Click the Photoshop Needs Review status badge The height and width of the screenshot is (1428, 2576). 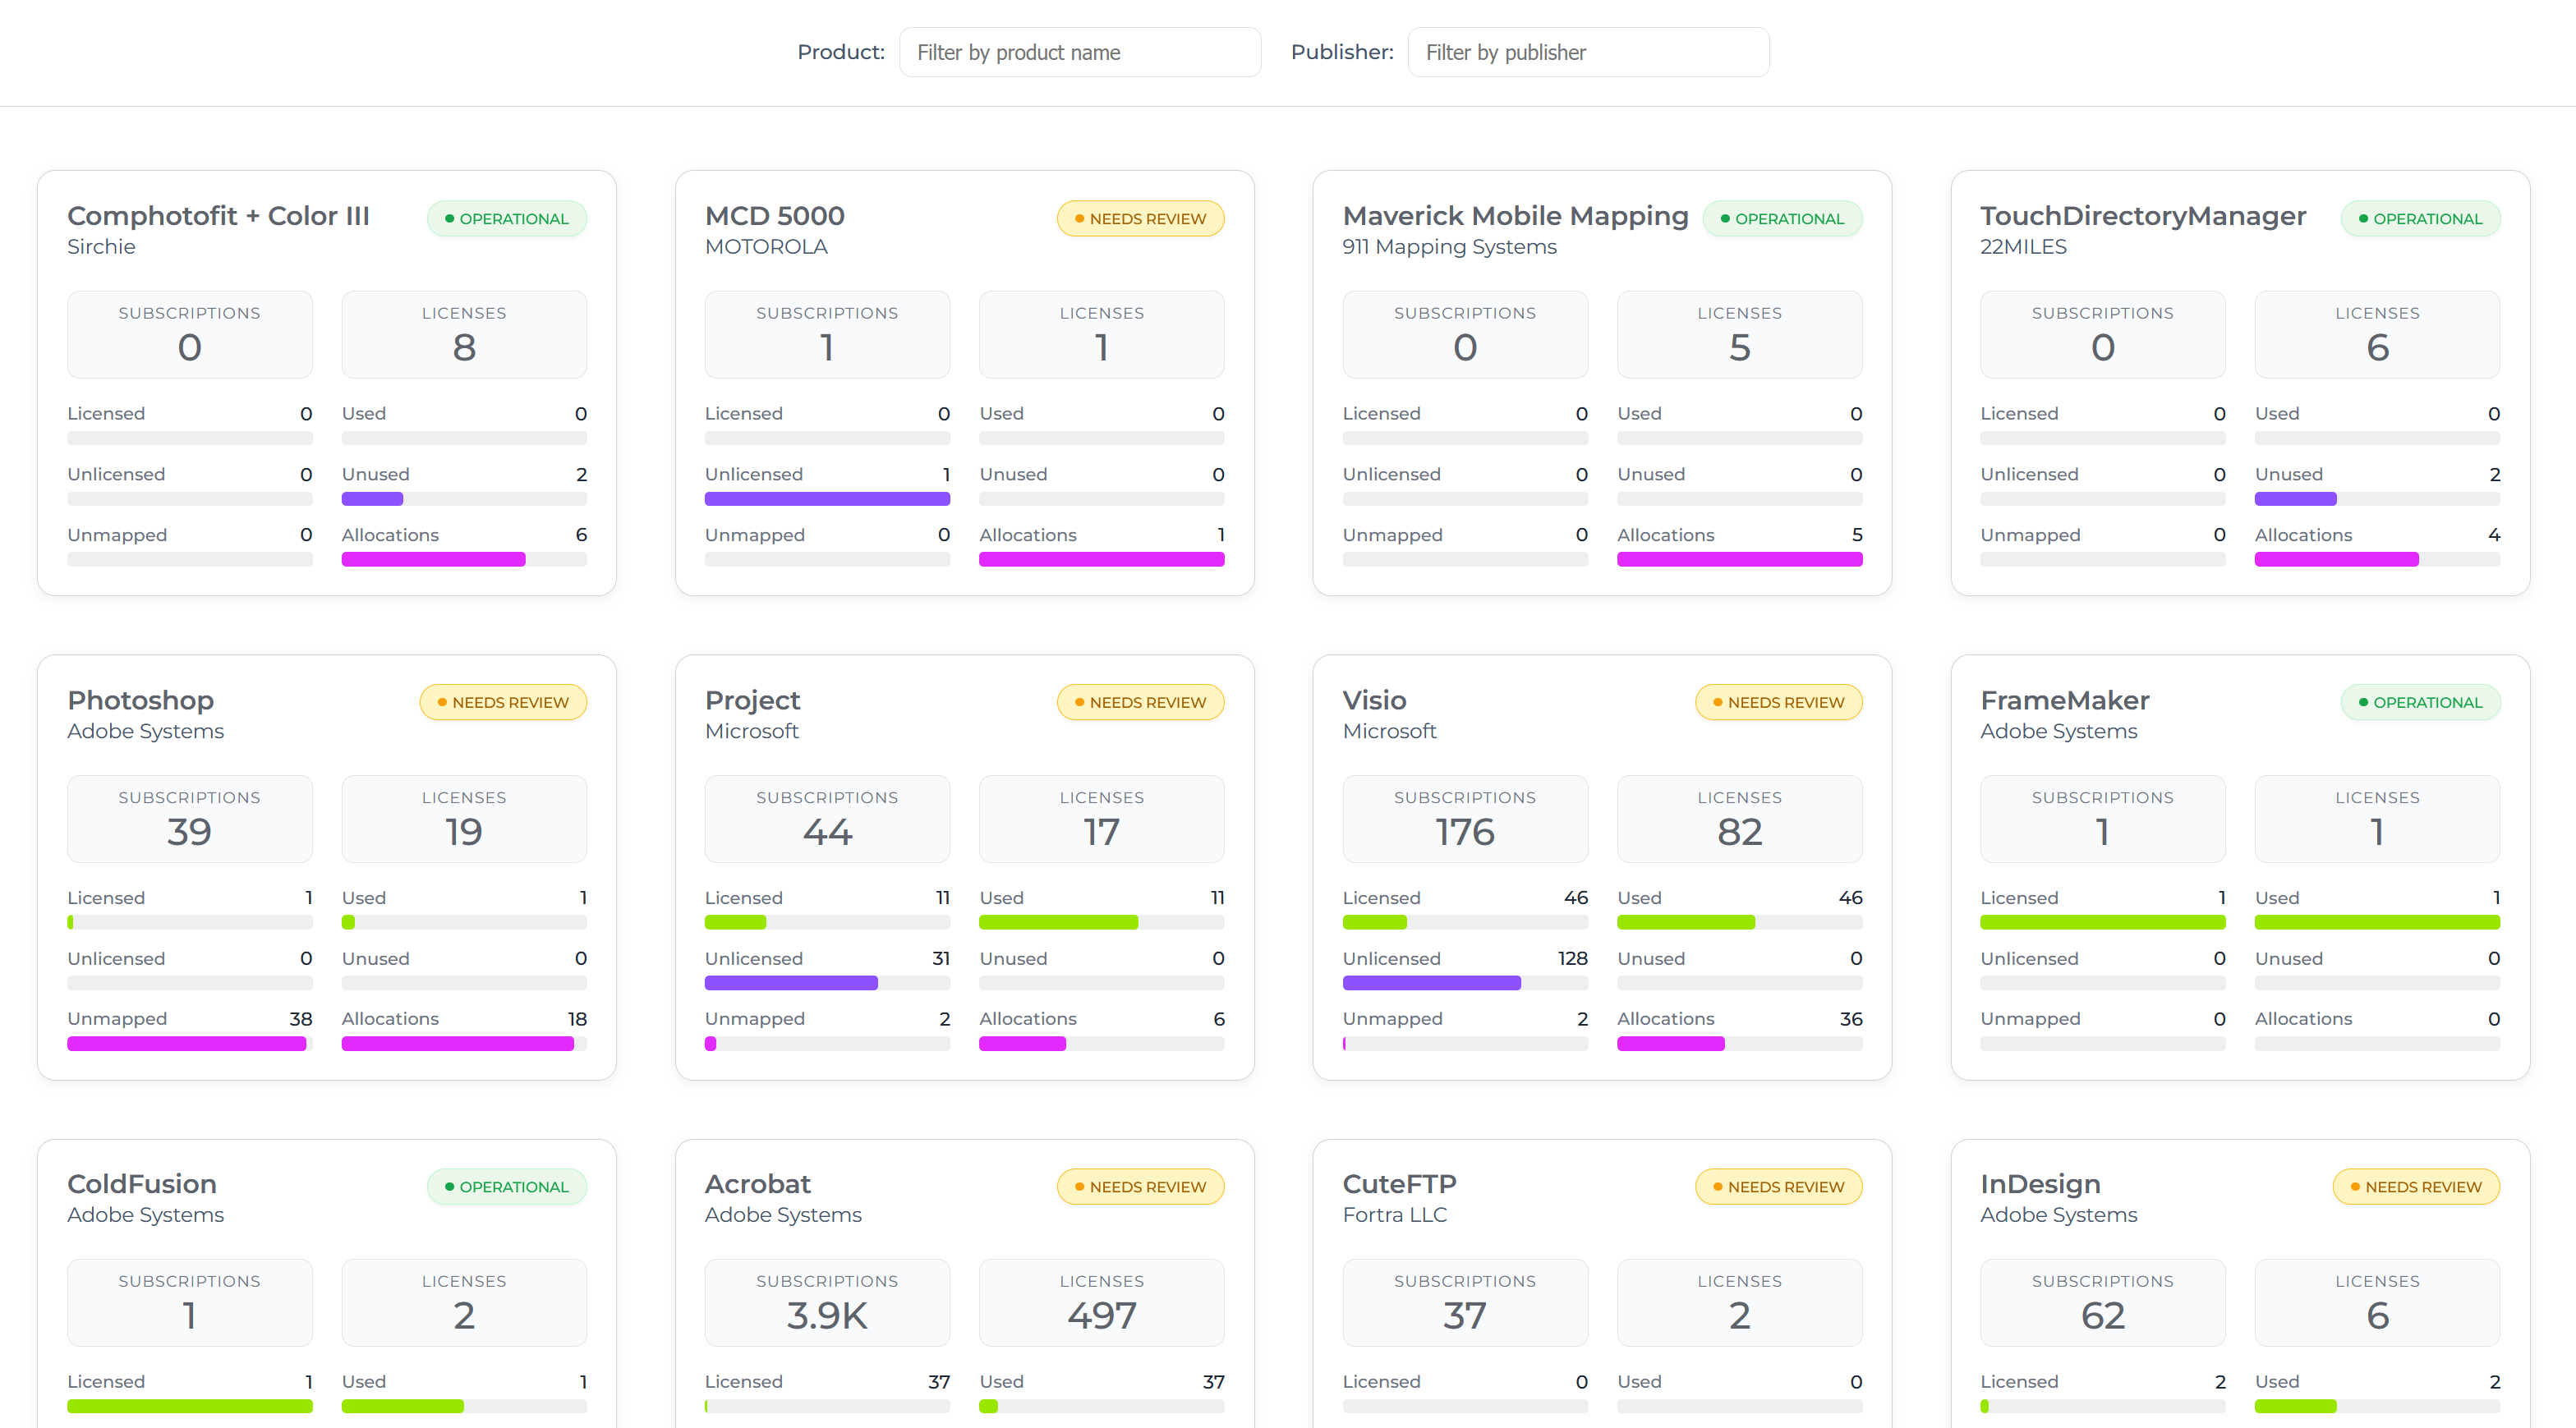click(502, 702)
